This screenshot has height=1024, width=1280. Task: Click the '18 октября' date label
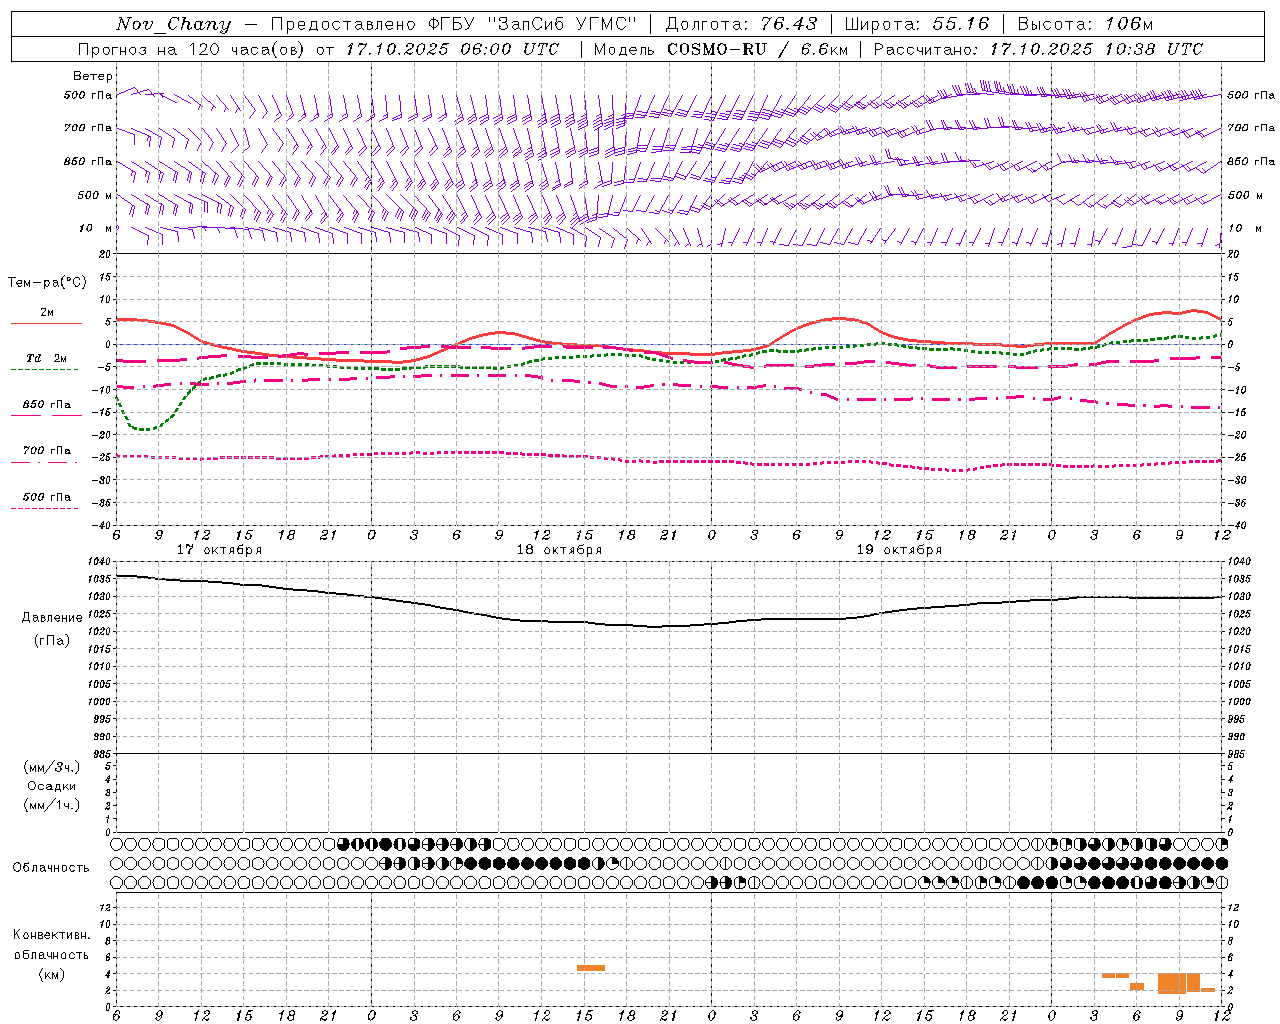(x=559, y=550)
